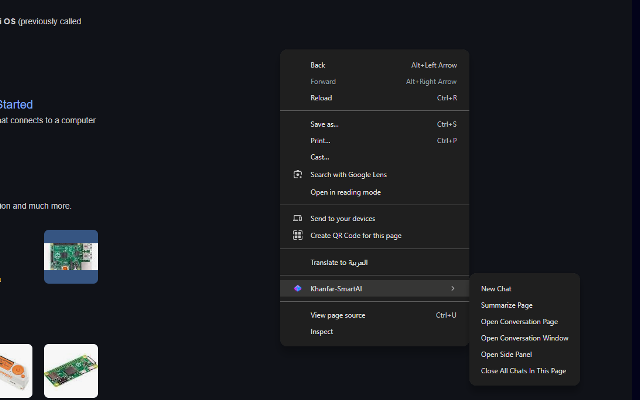Open View page source

click(337, 315)
